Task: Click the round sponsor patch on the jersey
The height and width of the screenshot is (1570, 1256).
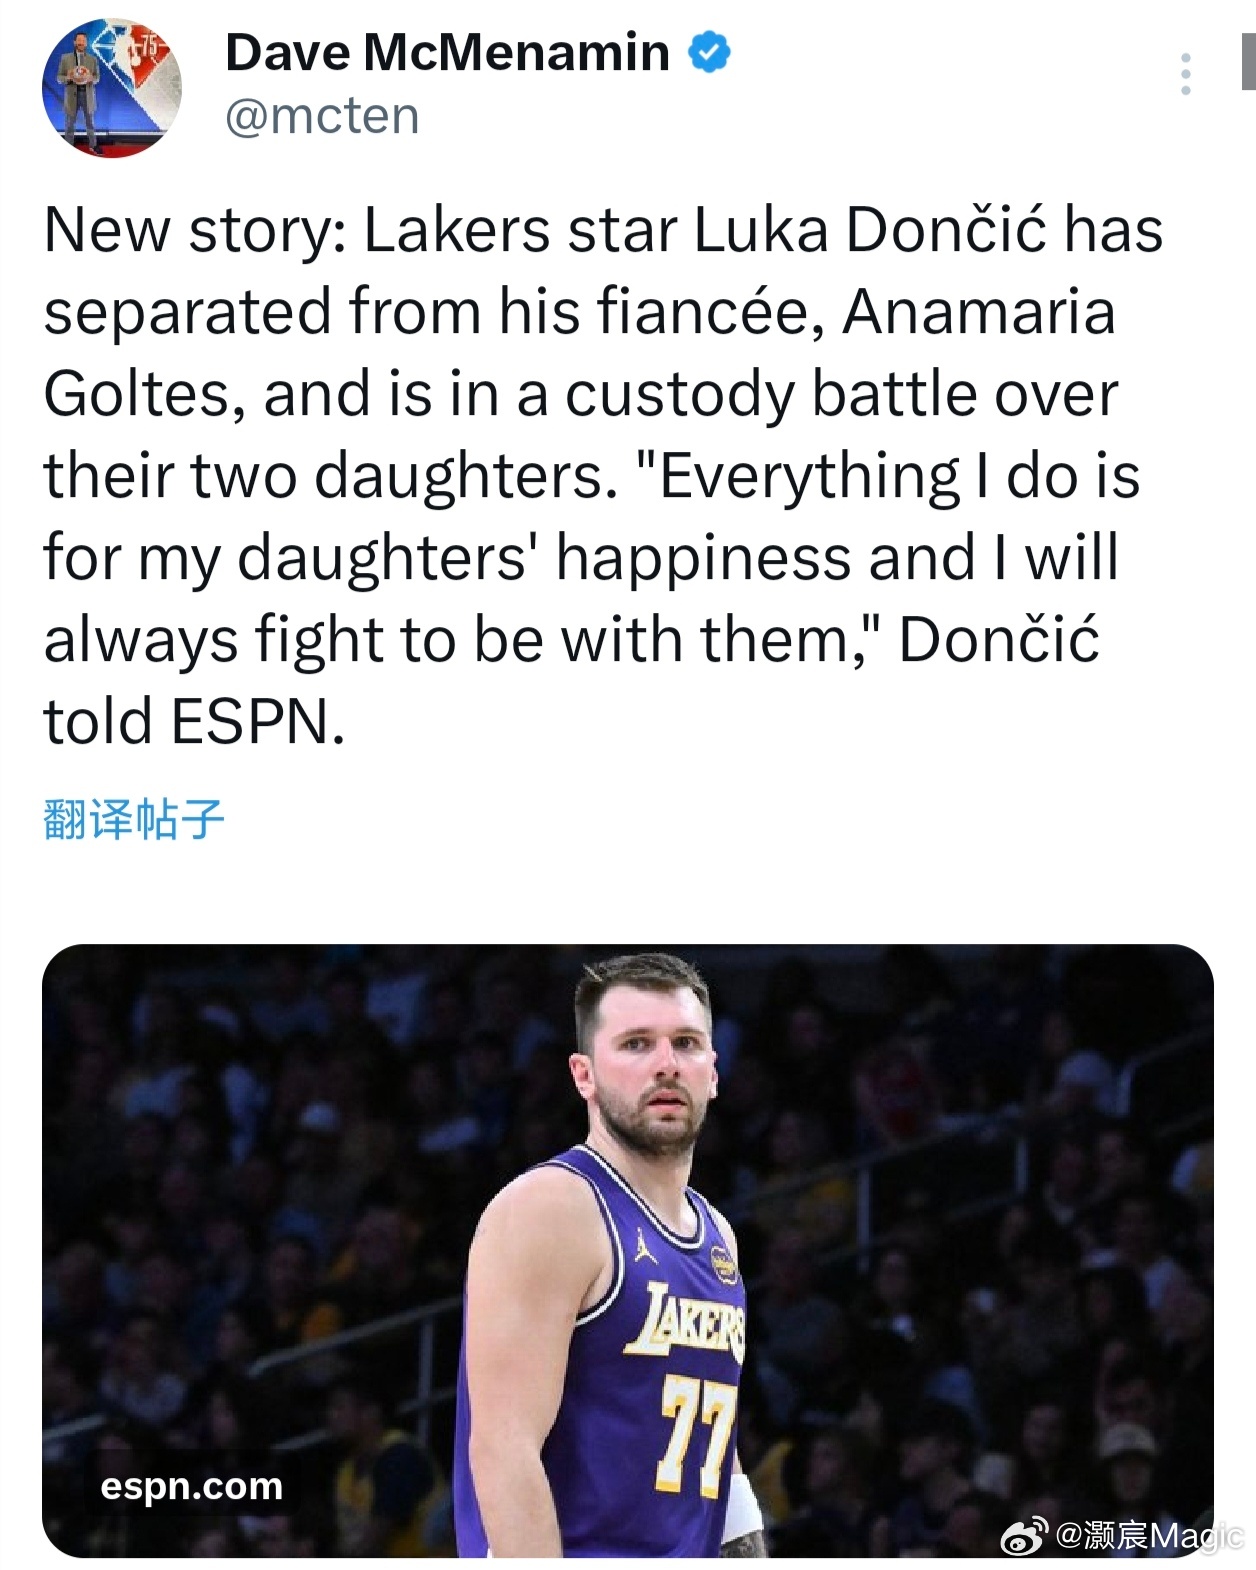Action: coord(722,1266)
